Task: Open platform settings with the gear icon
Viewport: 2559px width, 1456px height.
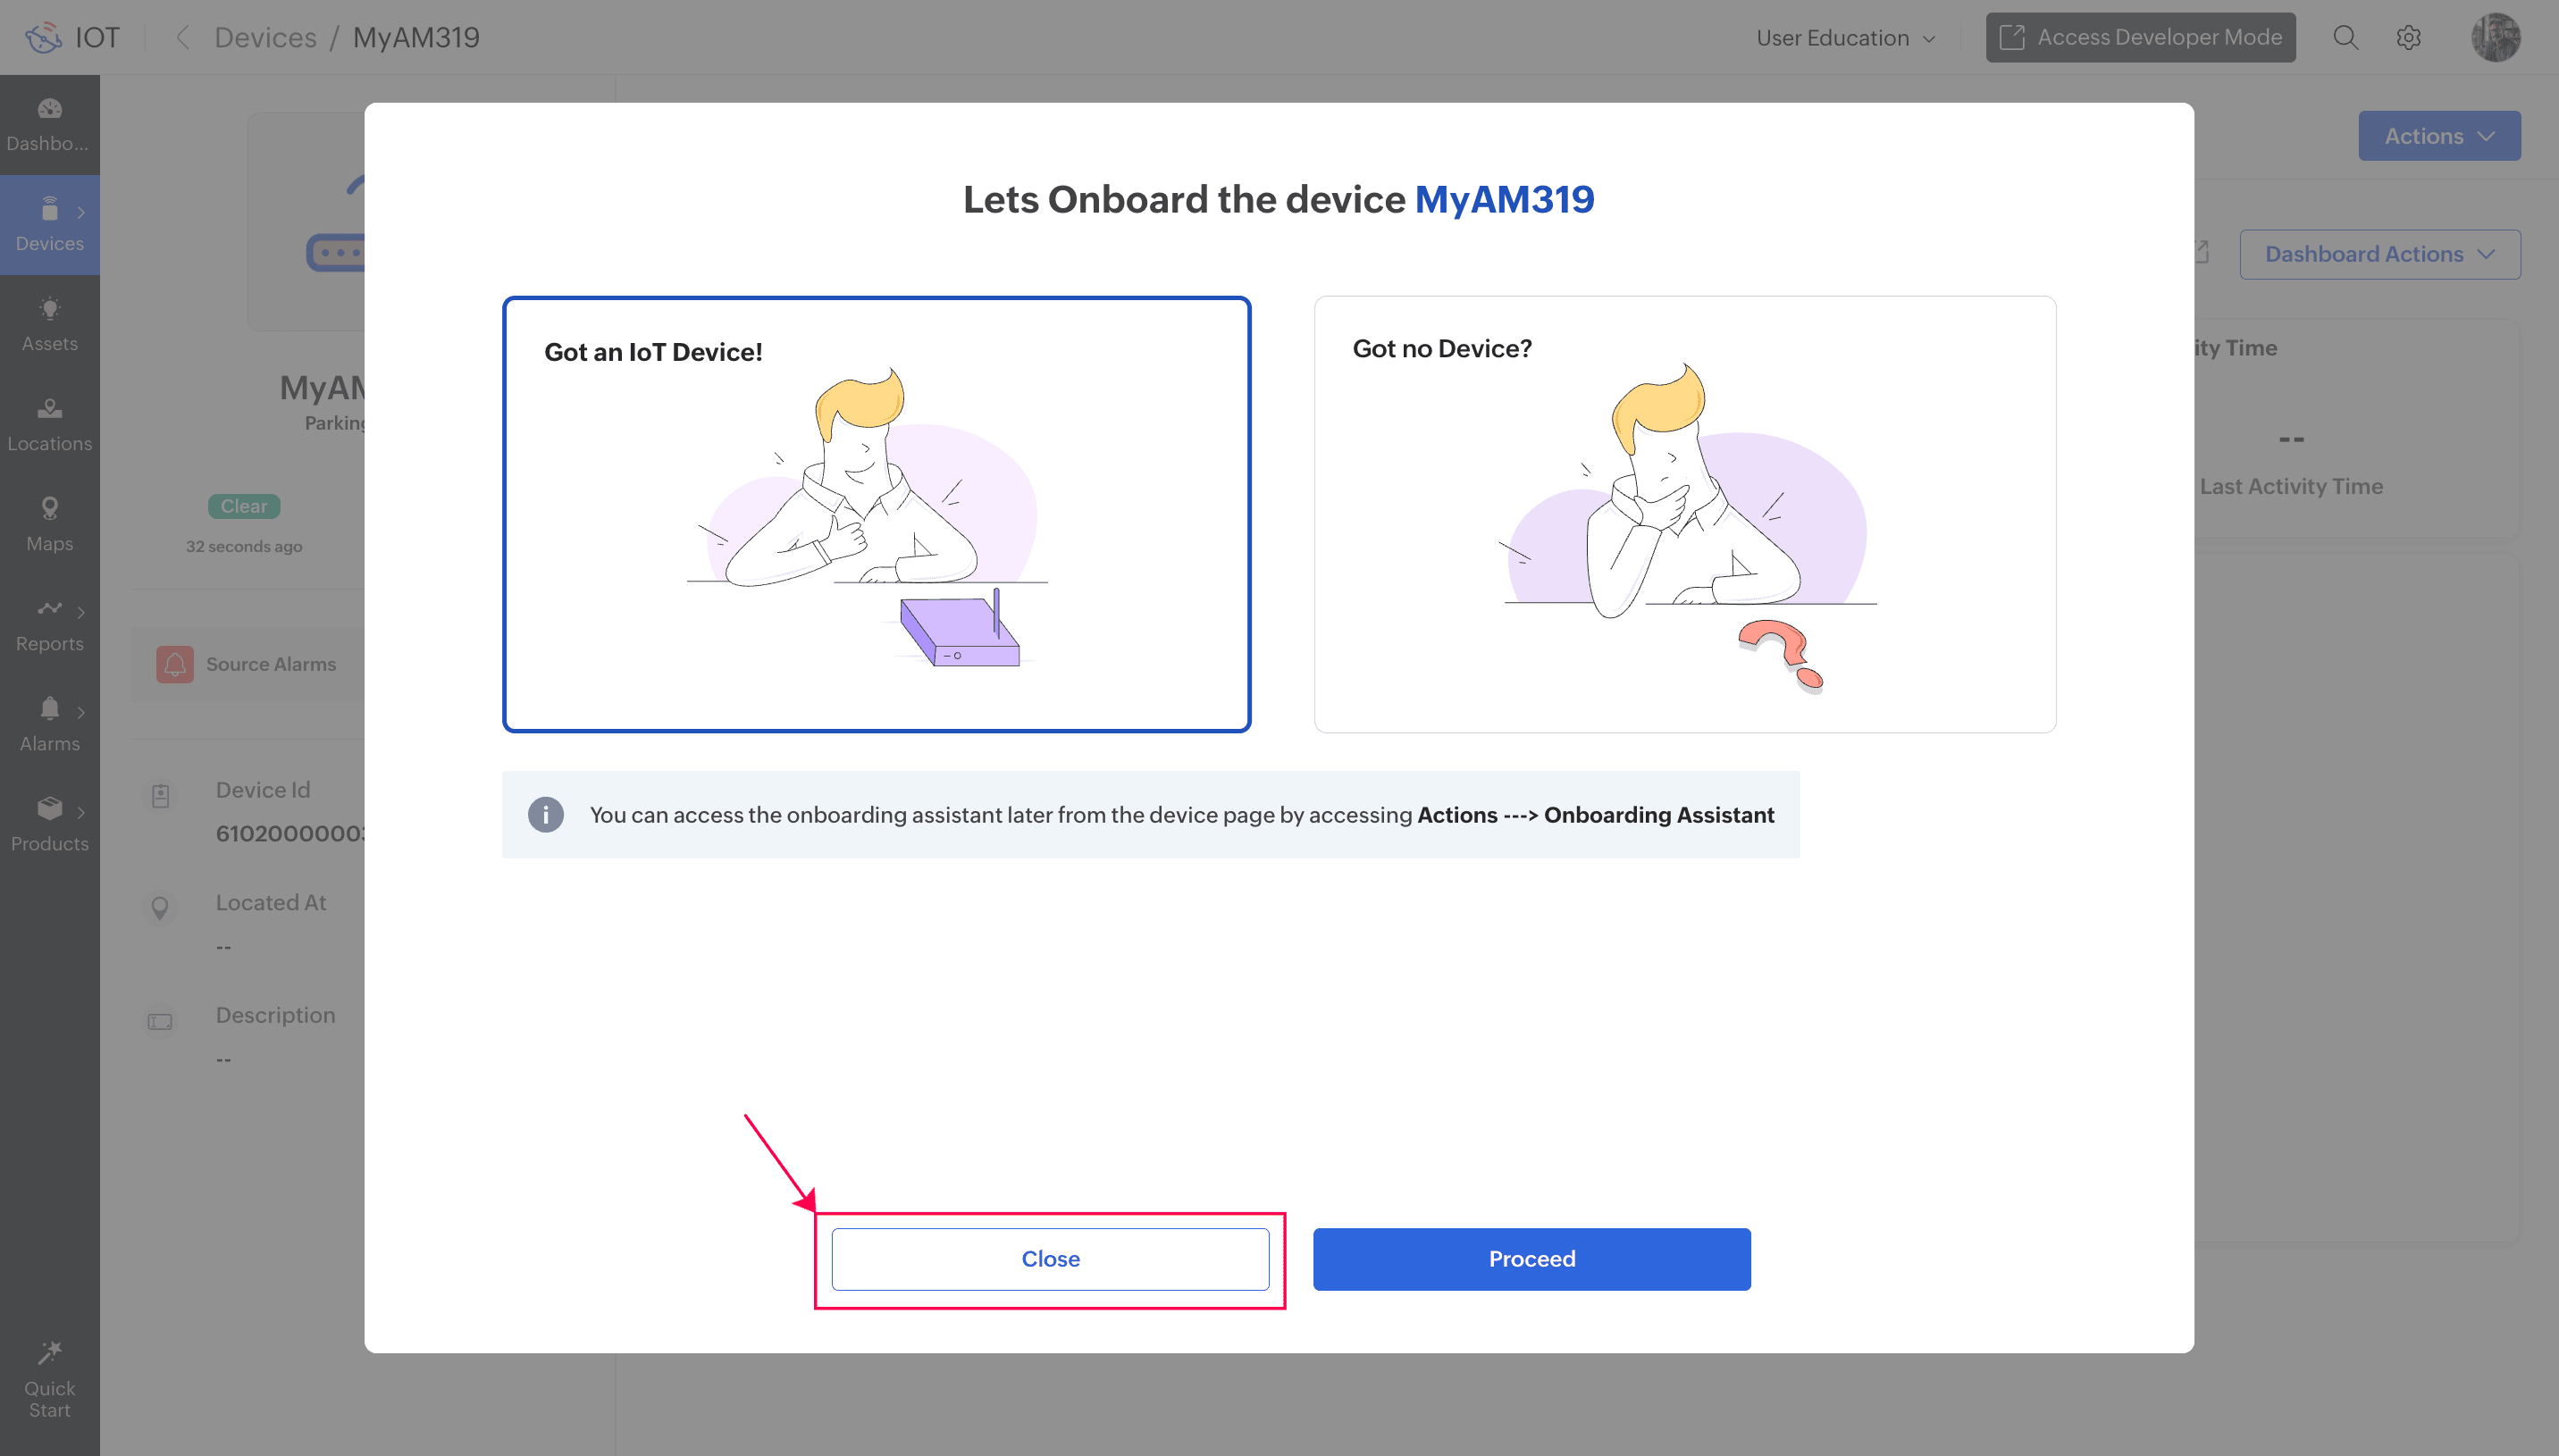Action: click(2409, 37)
